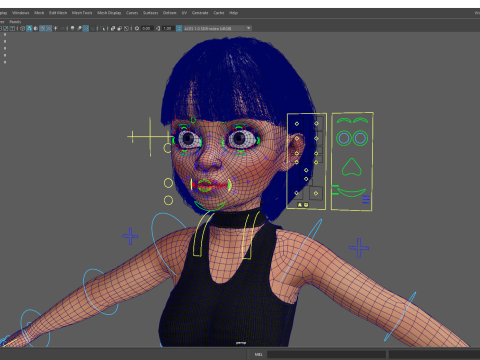Select top-right diamond slider in facial panel
Image resolution: width=480 pixels, height=360 pixels.
tap(316, 123)
